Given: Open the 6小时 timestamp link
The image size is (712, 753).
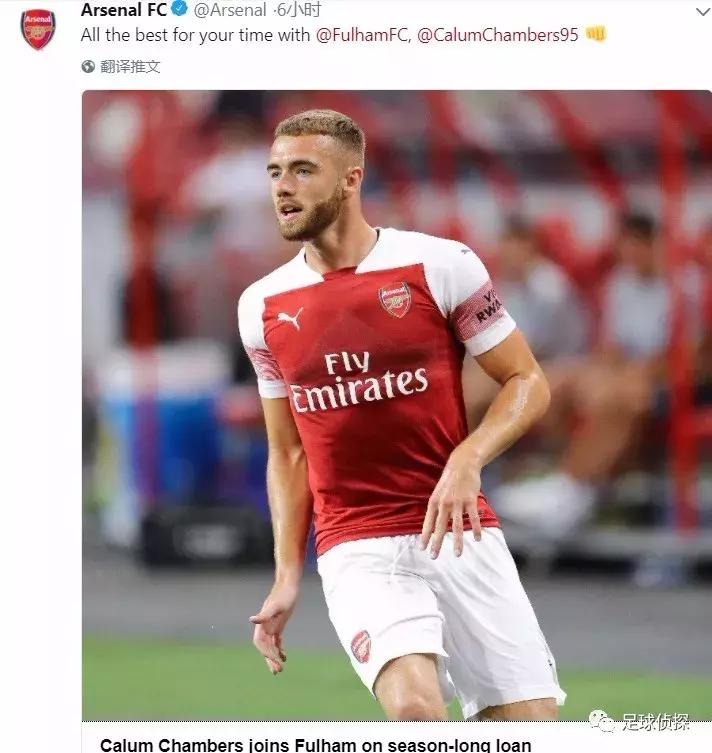Looking at the screenshot, I should tap(299, 11).
